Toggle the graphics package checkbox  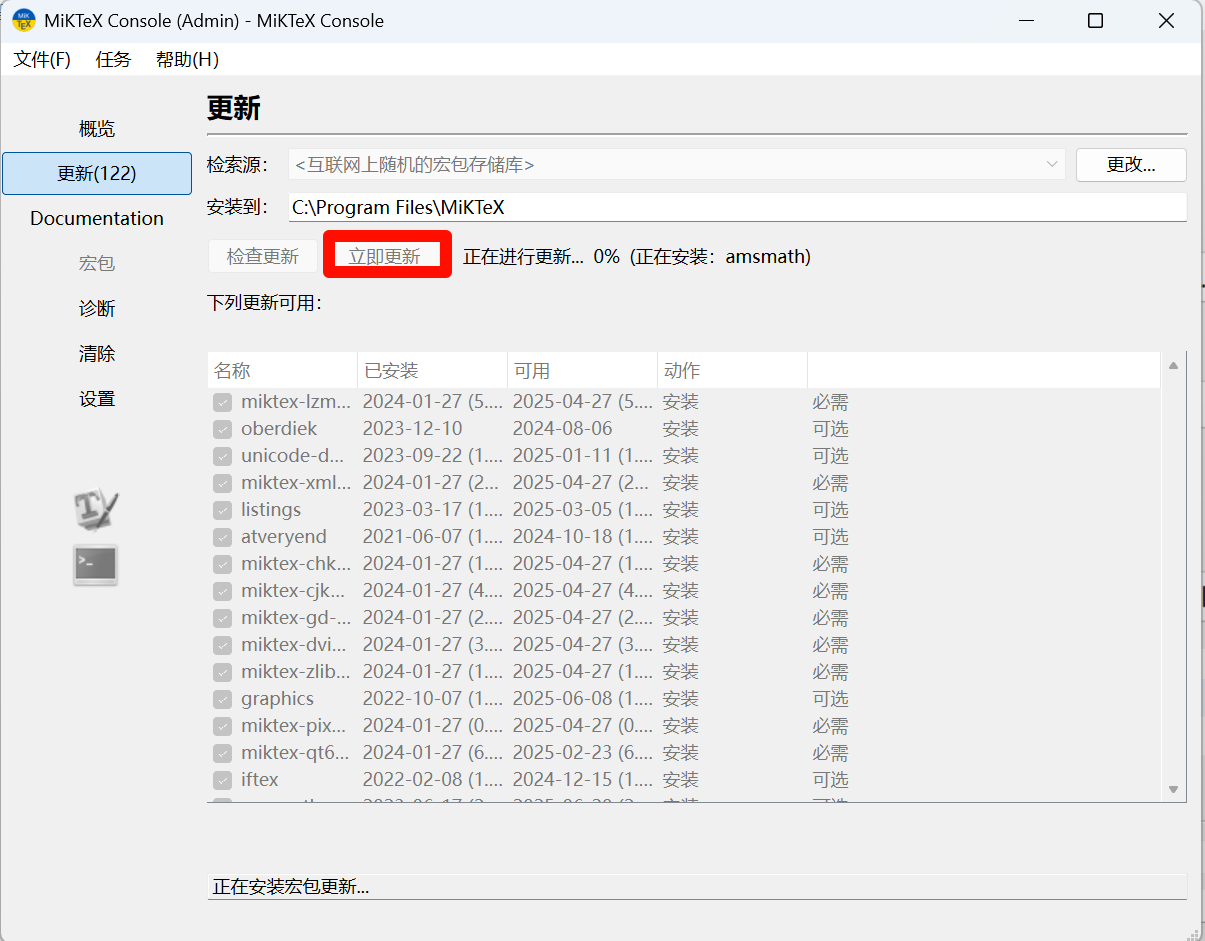click(x=222, y=699)
